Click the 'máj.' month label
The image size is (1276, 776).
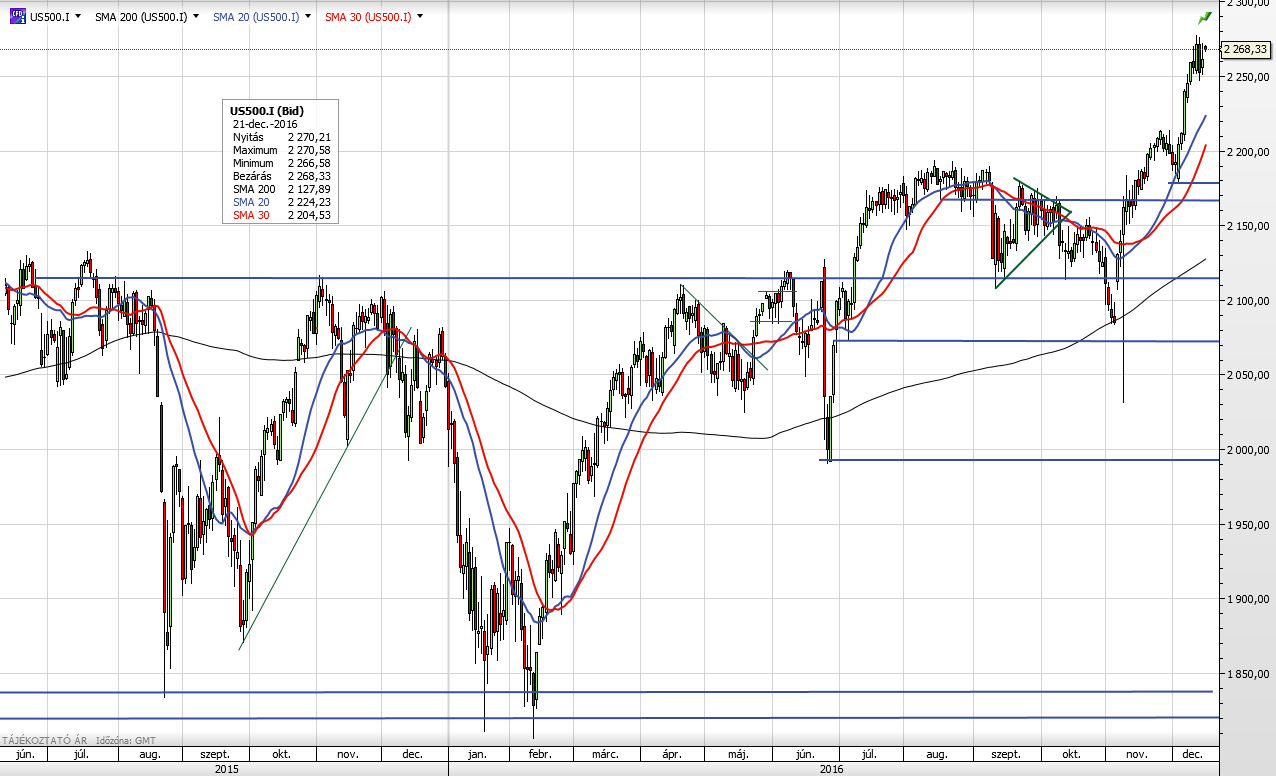tap(738, 753)
